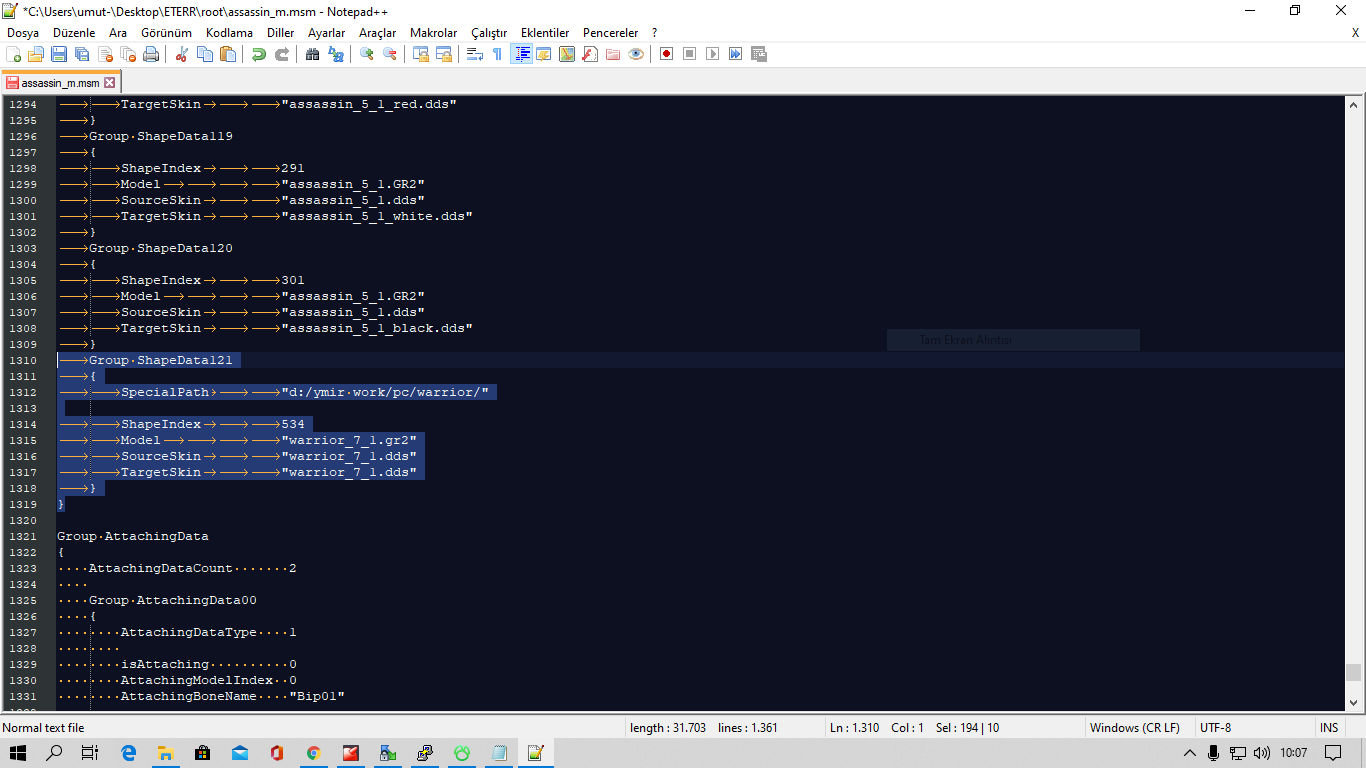Zoom in using the toolbar magnifier
1366x768 pixels.
tap(366, 54)
